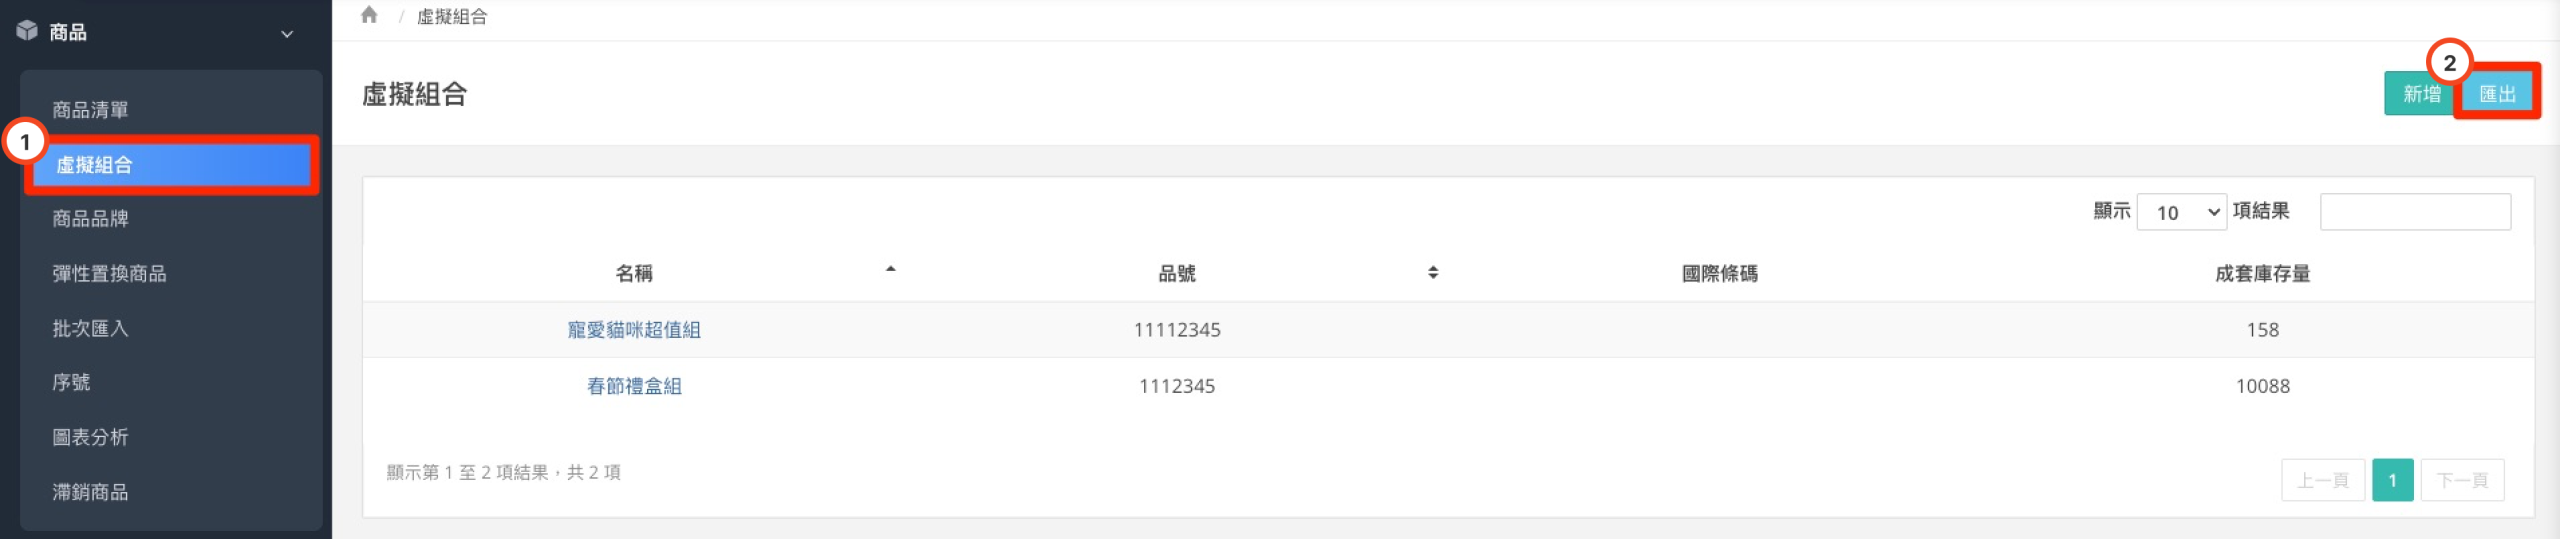Click the 下一頁 pagination button
The height and width of the screenshot is (539, 2560).
coord(2461,481)
